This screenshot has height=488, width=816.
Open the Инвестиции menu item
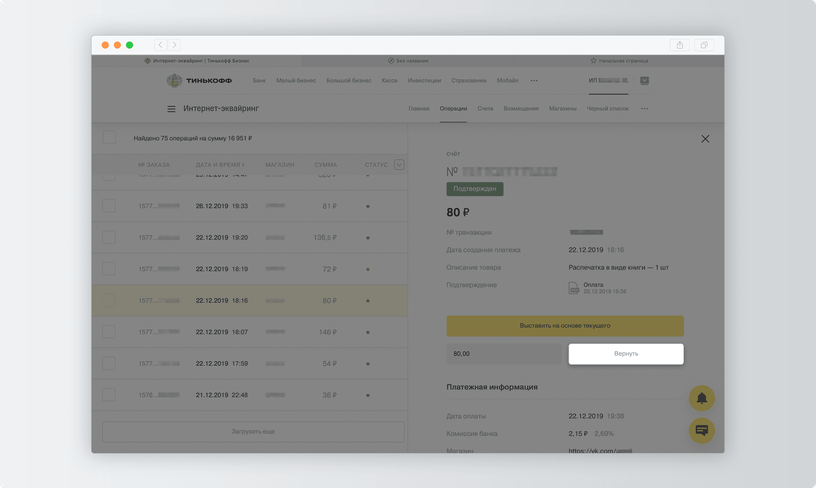424,81
